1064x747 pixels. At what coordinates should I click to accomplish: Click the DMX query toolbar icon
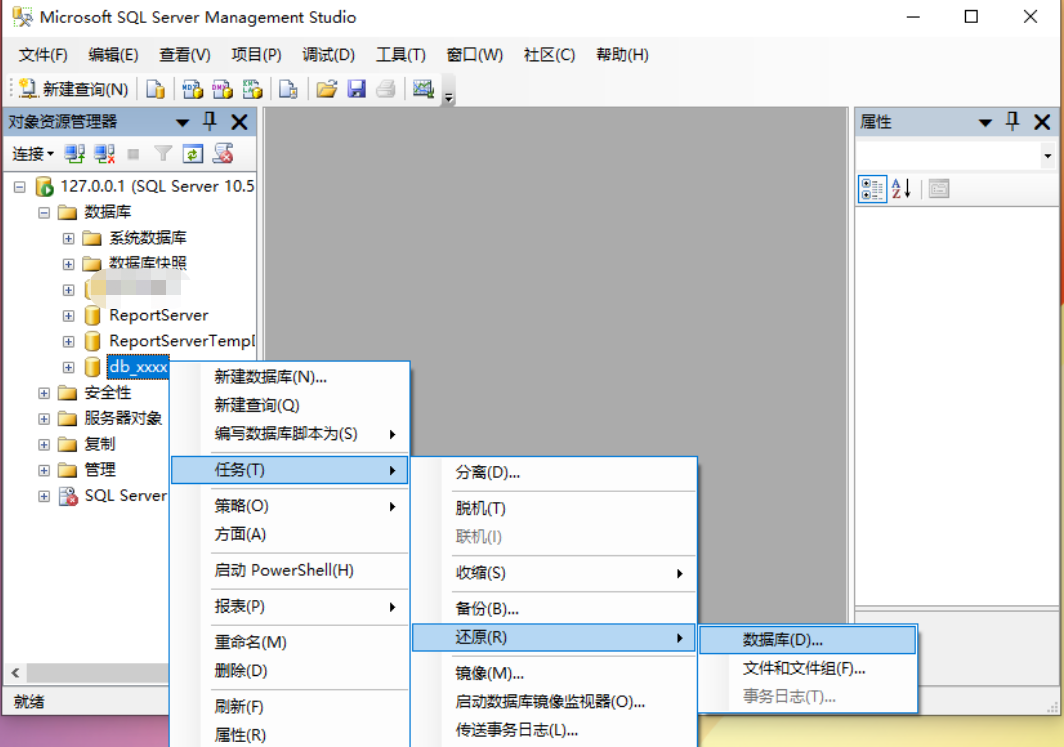click(x=222, y=89)
